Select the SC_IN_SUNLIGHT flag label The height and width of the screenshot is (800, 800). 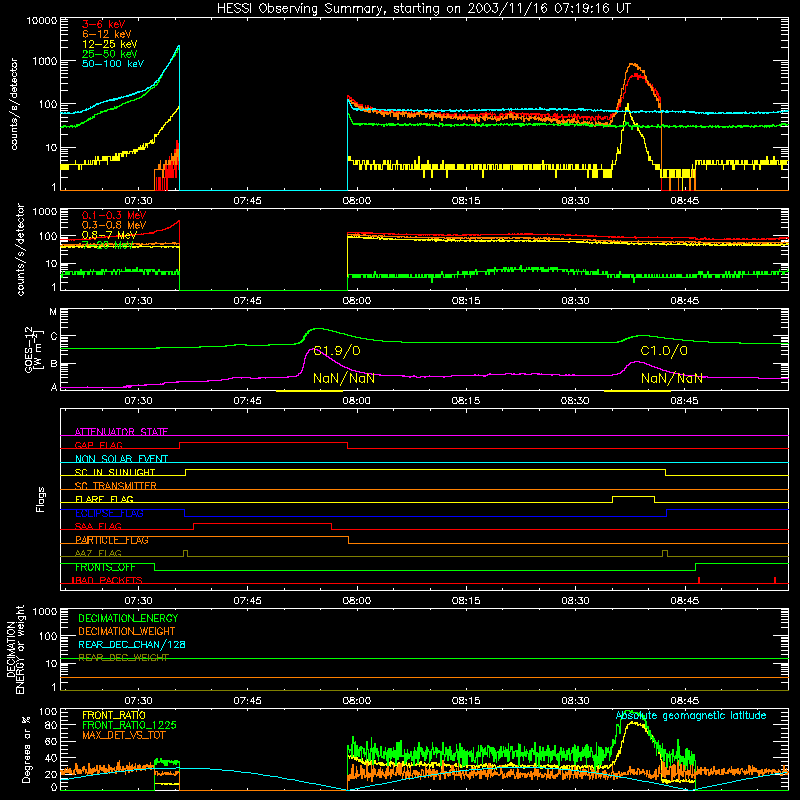click(115, 472)
